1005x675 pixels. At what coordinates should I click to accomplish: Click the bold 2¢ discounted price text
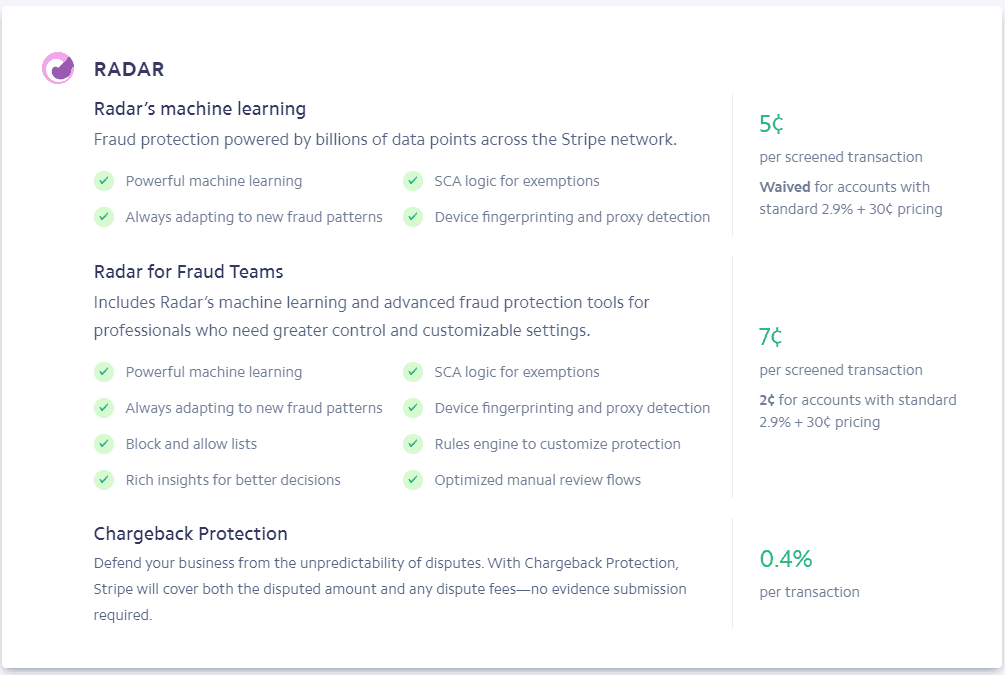pos(767,400)
